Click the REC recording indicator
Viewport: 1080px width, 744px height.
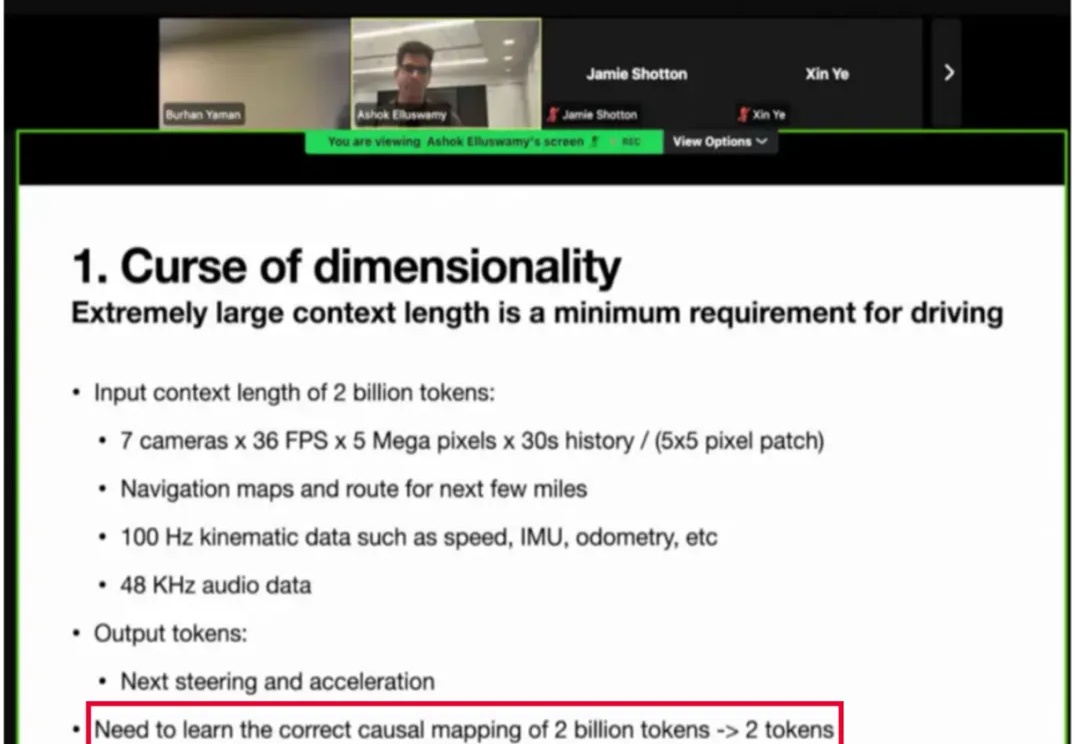pos(631,142)
